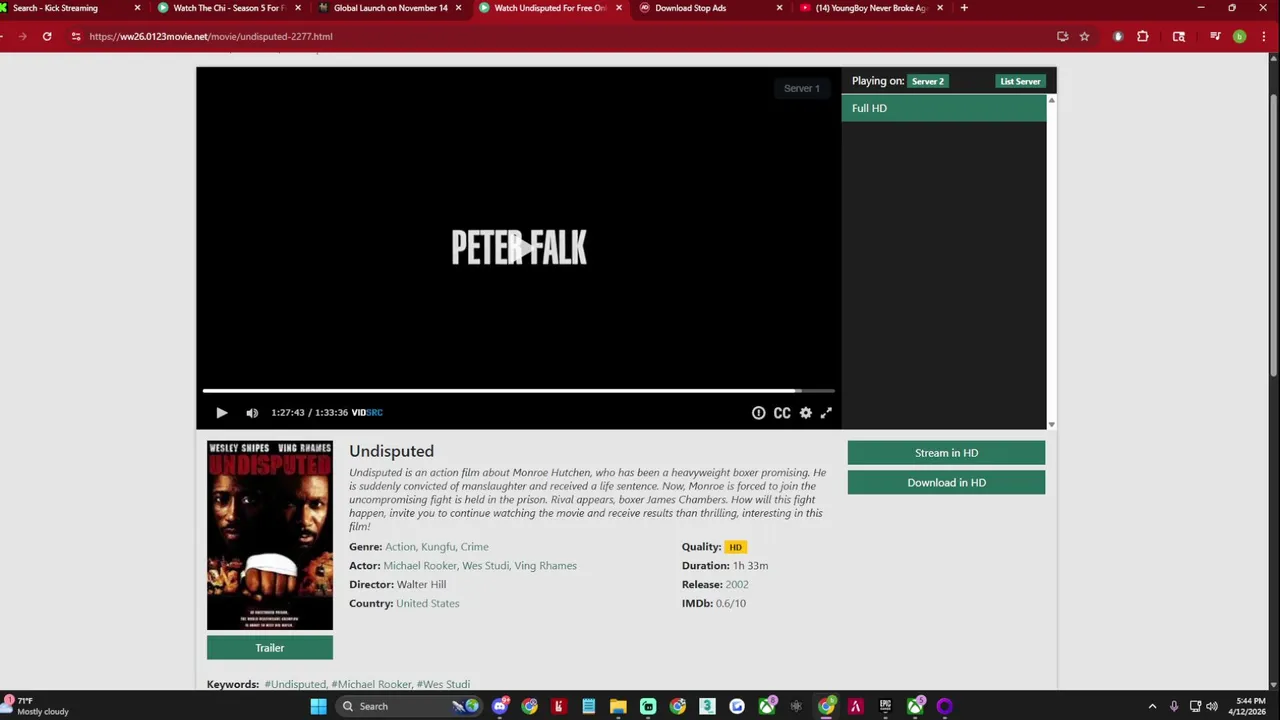Bookmark this page with star icon
The image size is (1280, 720).
1084,36
